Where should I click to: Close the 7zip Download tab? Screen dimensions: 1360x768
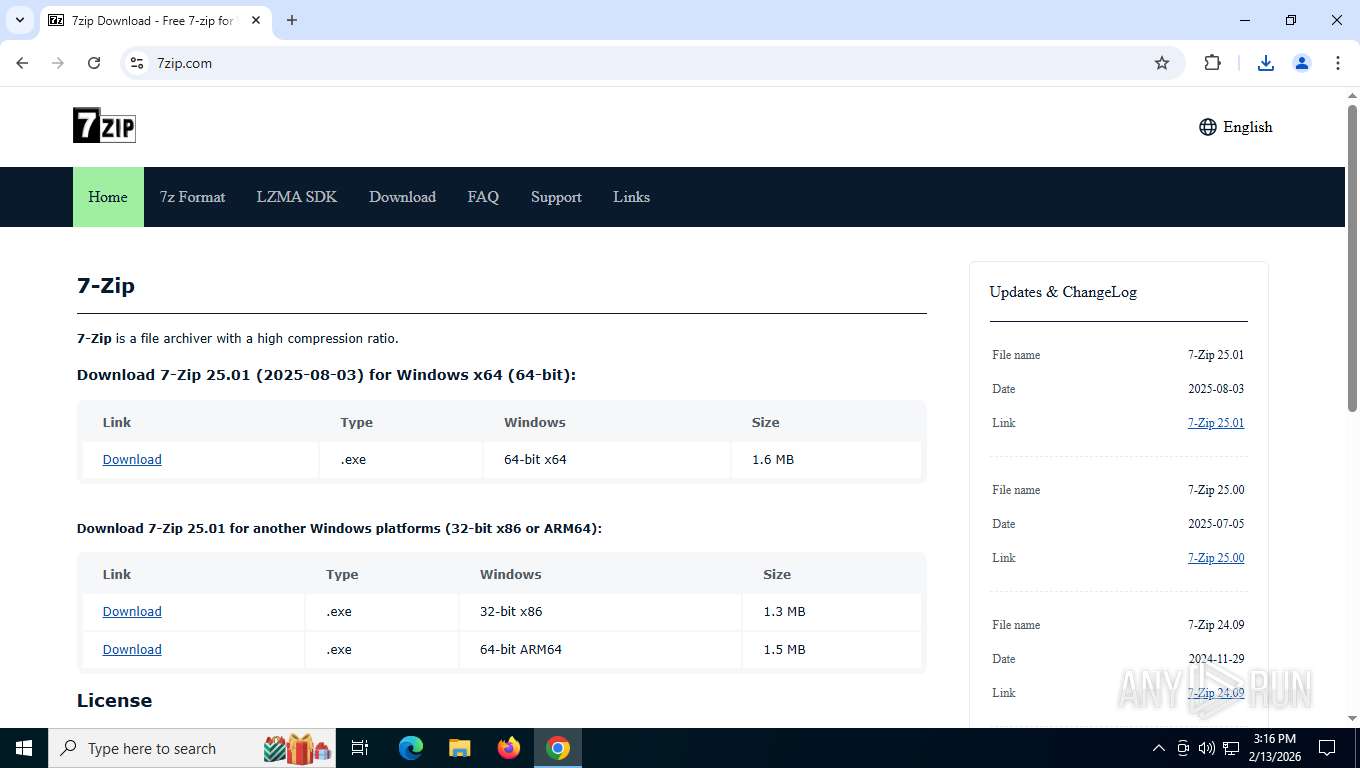256,20
